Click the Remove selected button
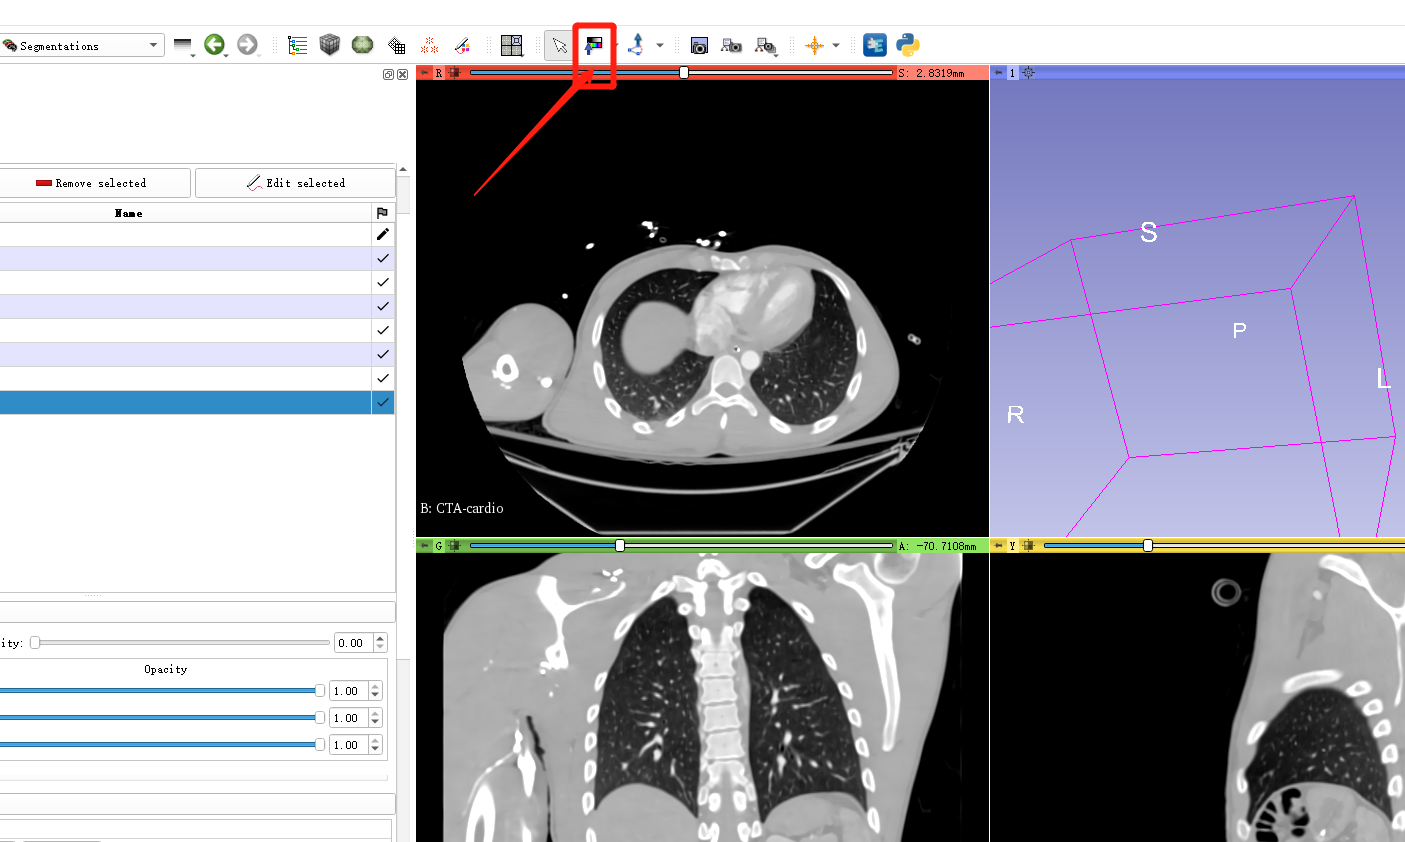This screenshot has height=842, width=1405. click(x=95, y=182)
